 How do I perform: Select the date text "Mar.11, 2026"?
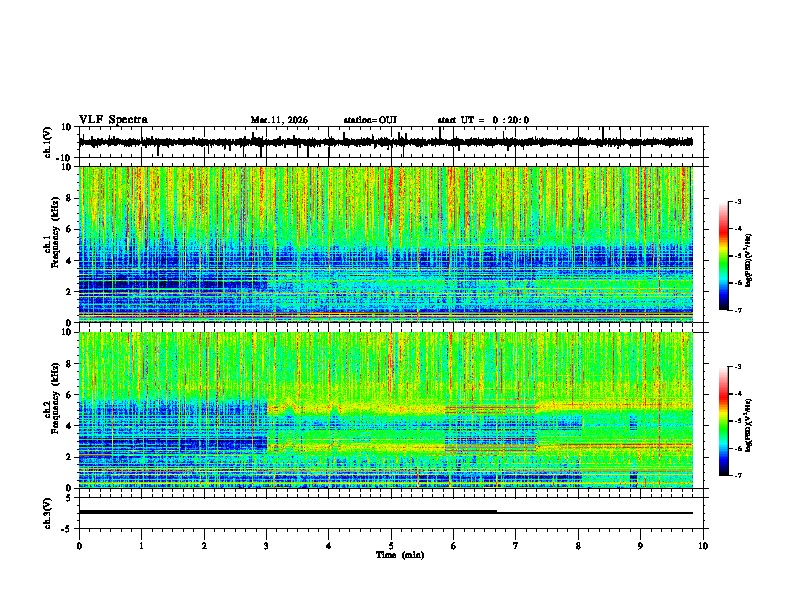[279, 120]
